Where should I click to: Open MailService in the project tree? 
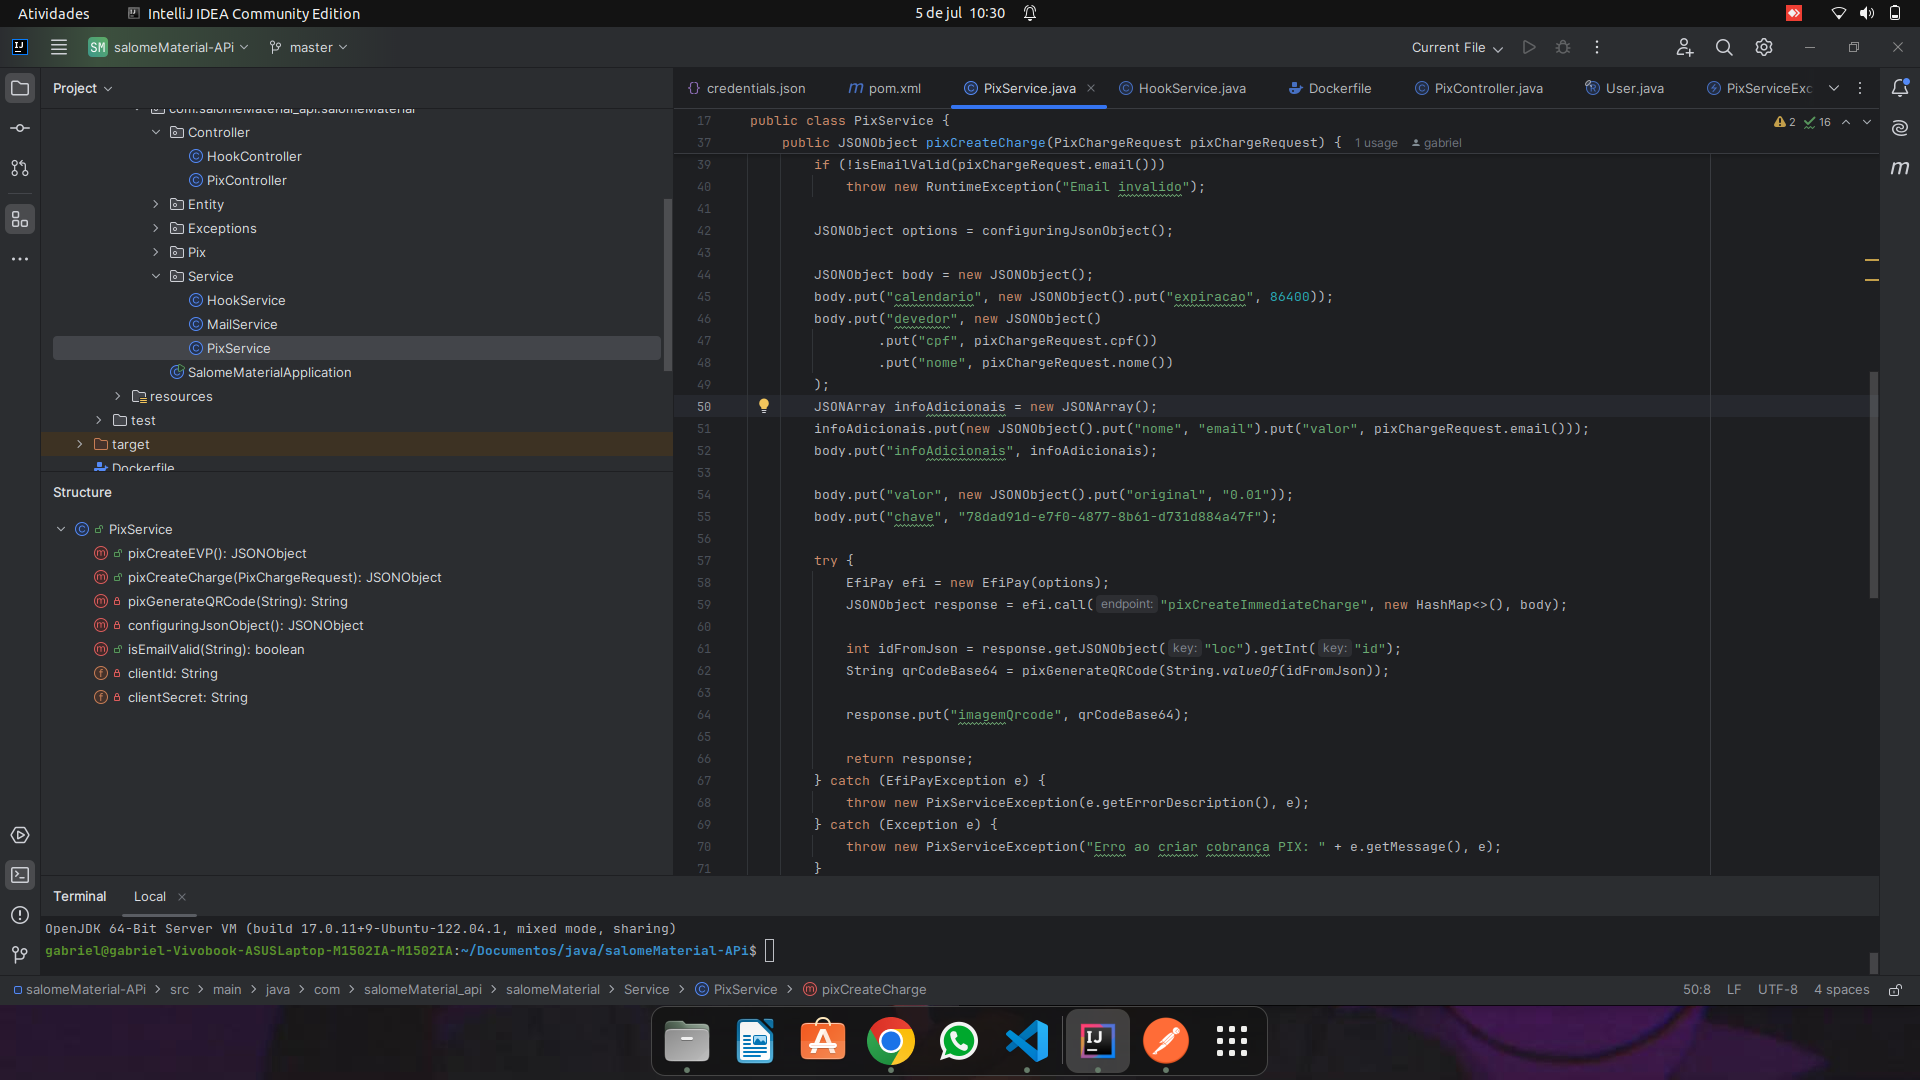[242, 324]
